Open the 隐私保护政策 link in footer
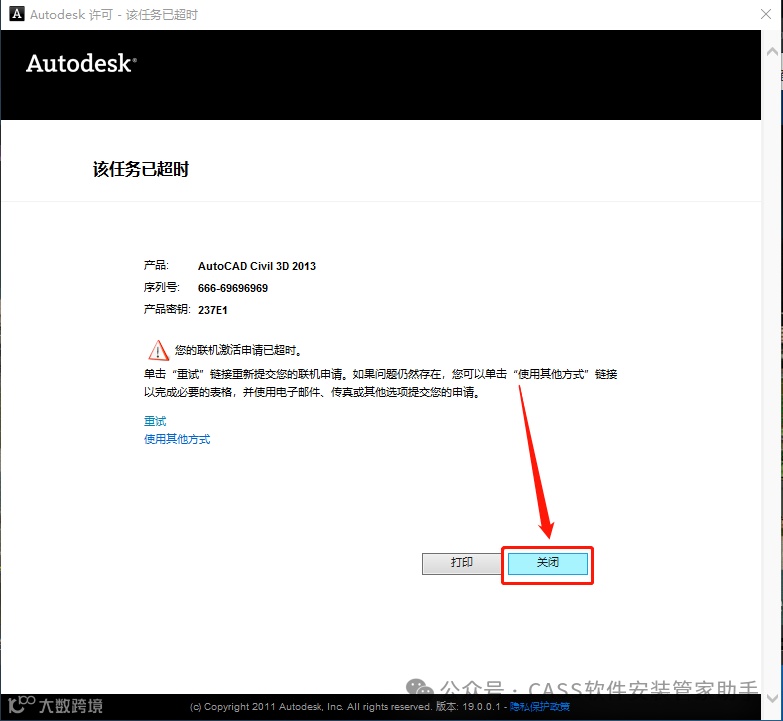The width and height of the screenshot is (783, 721). coord(539,707)
